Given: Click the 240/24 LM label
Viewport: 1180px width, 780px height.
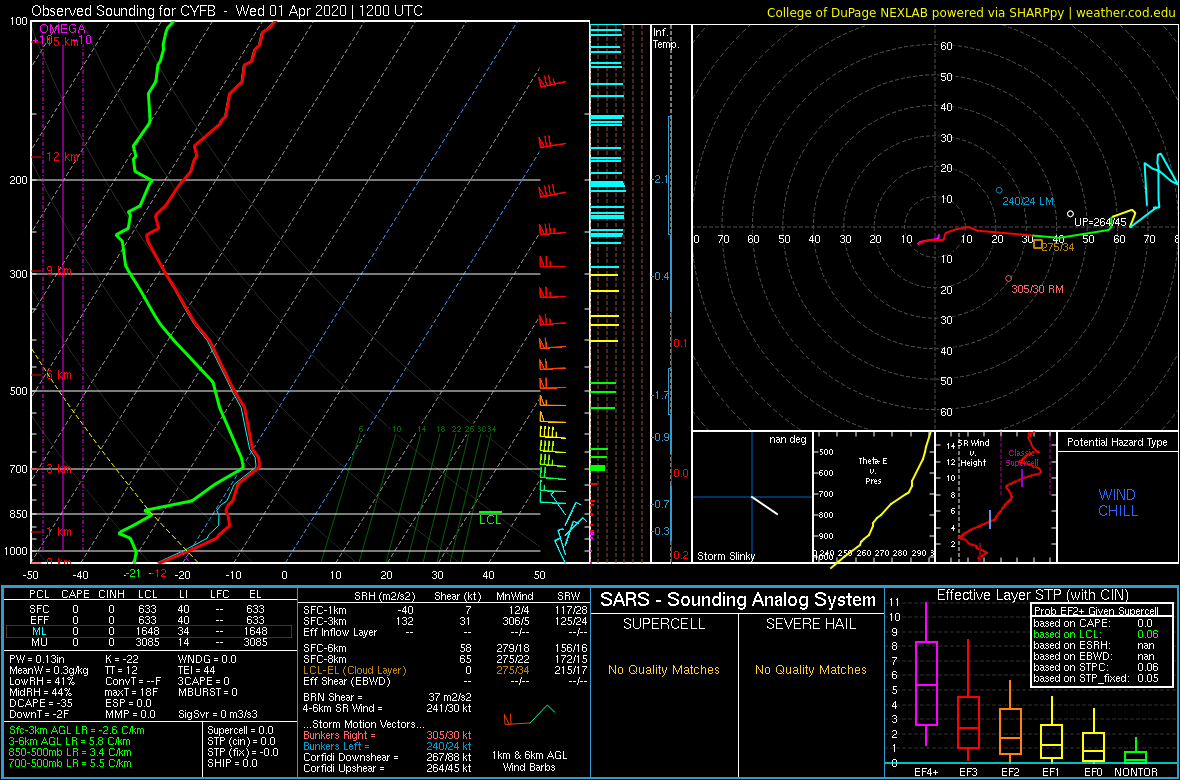Looking at the screenshot, I should [1027, 202].
